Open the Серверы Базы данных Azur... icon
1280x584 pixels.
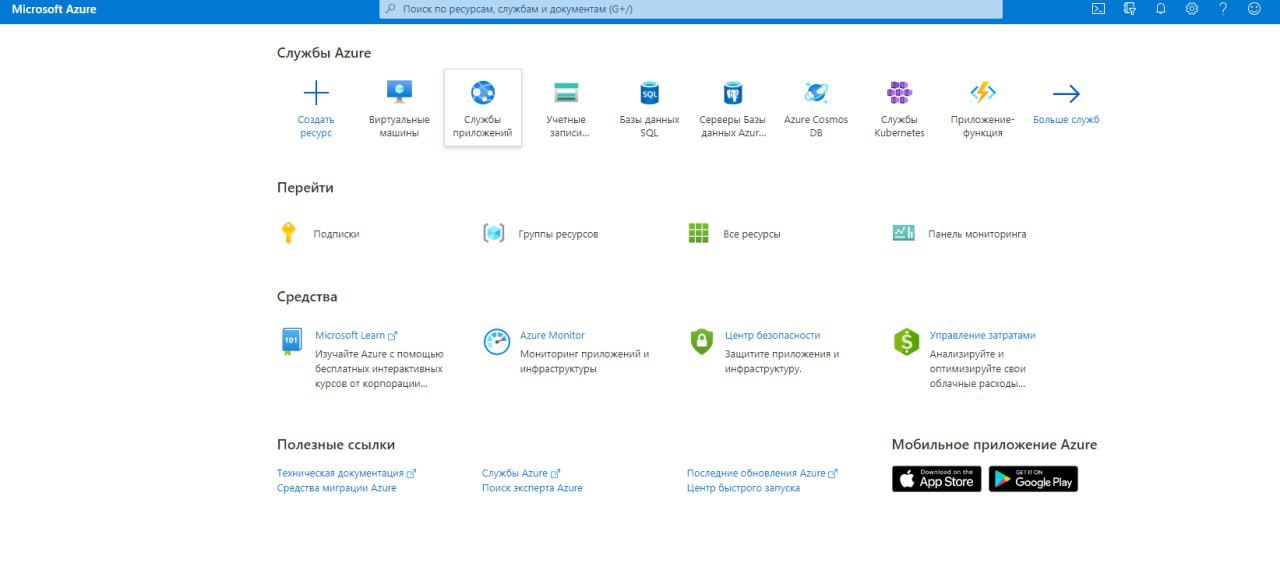point(733,93)
